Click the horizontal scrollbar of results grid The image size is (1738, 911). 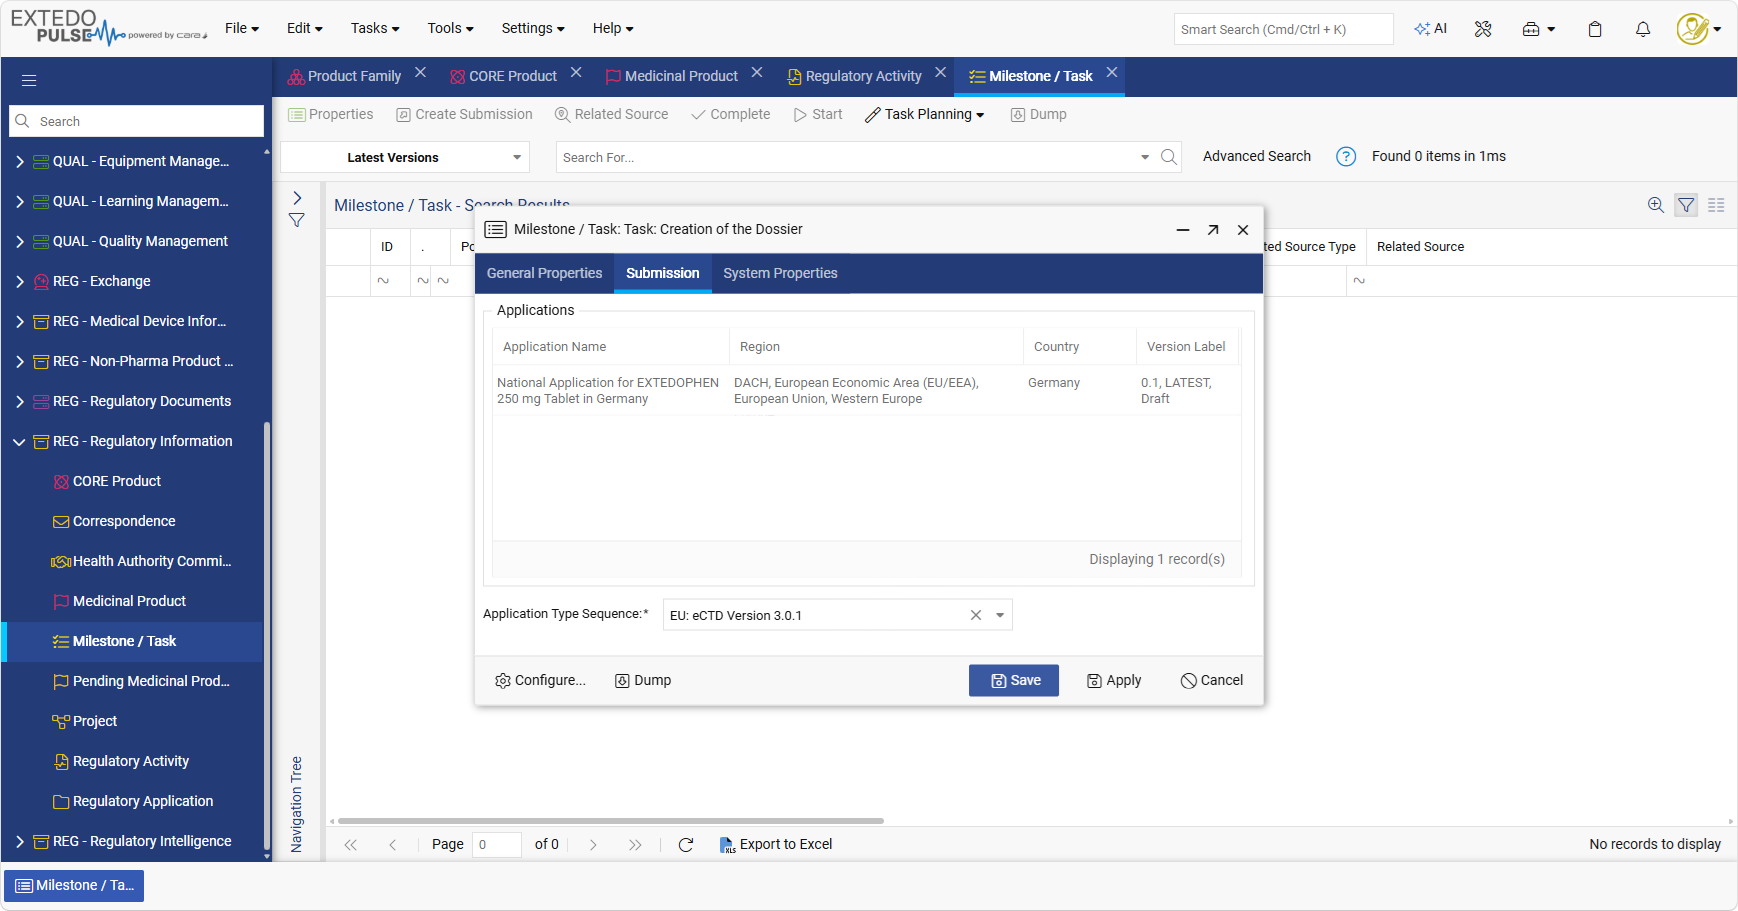pyautogui.click(x=611, y=821)
